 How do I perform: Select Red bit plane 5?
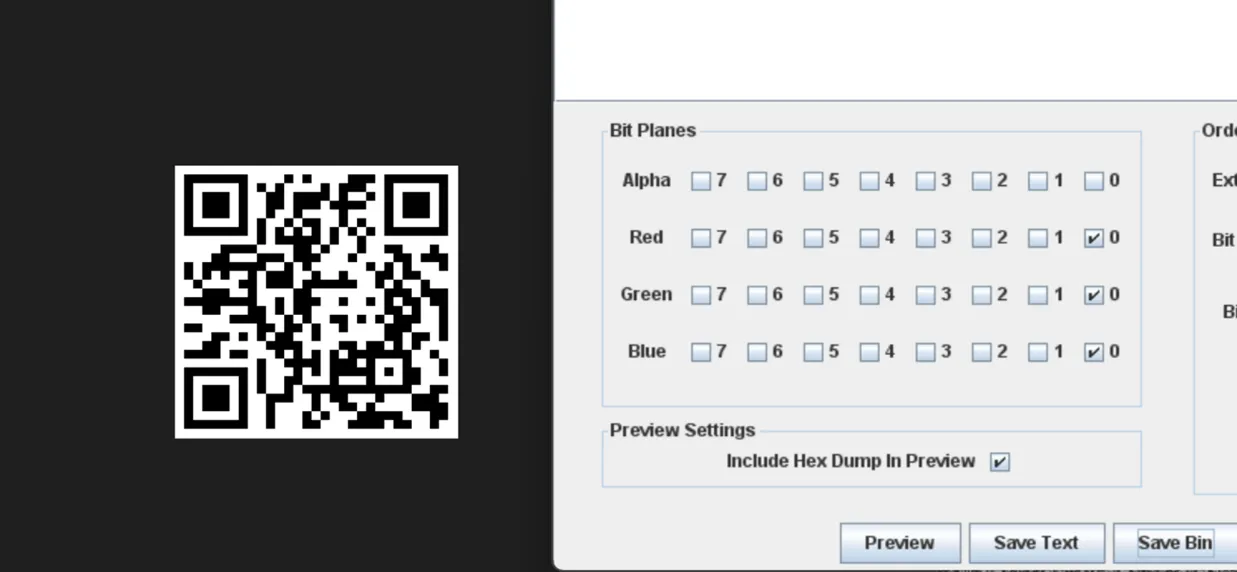[813, 238]
